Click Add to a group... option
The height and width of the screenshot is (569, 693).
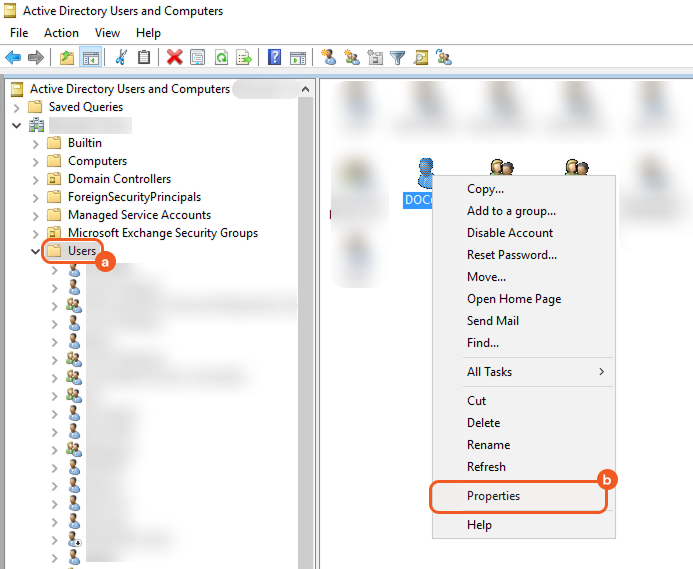point(511,211)
